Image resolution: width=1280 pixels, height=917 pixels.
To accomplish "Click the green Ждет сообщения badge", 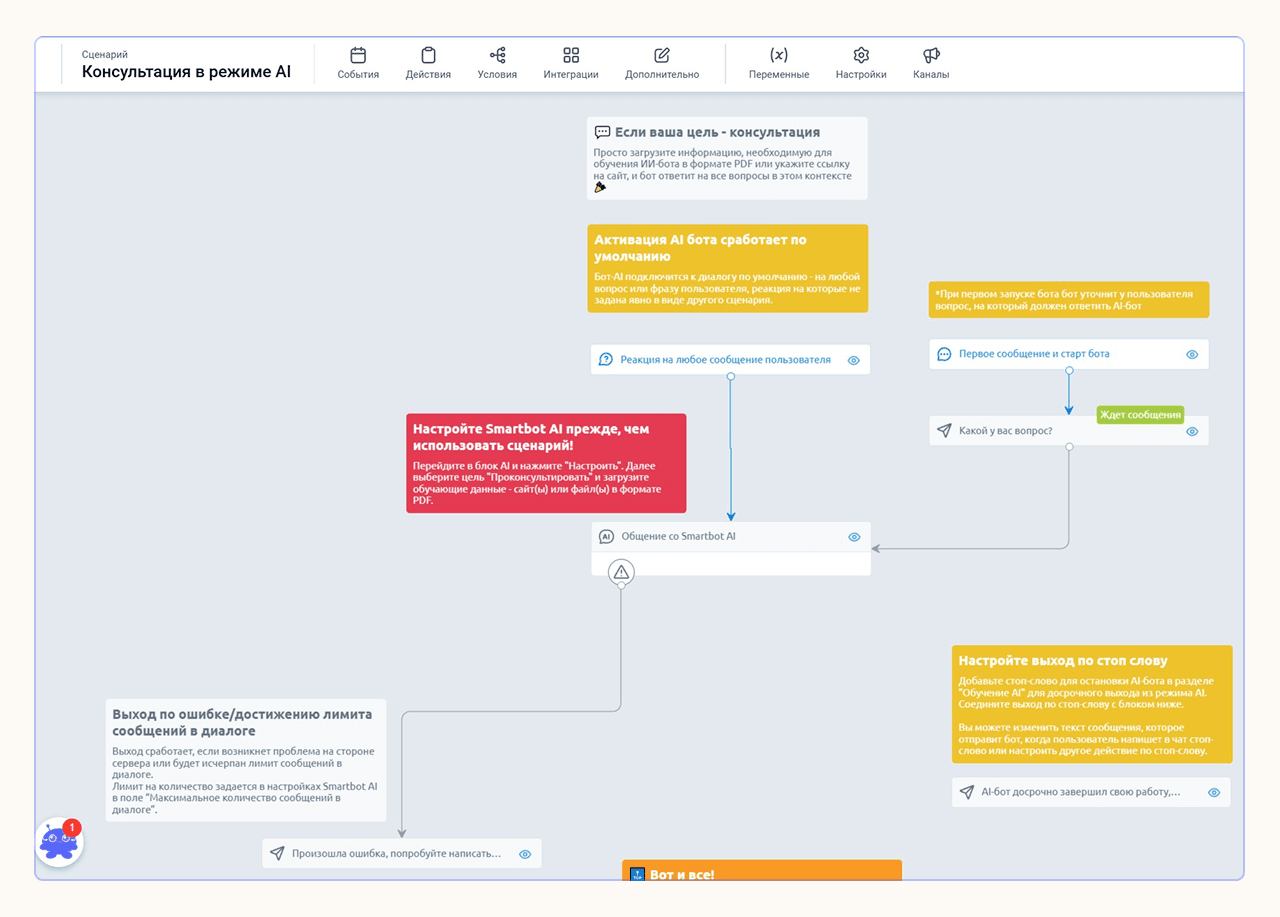I will pyautogui.click(x=1140, y=415).
